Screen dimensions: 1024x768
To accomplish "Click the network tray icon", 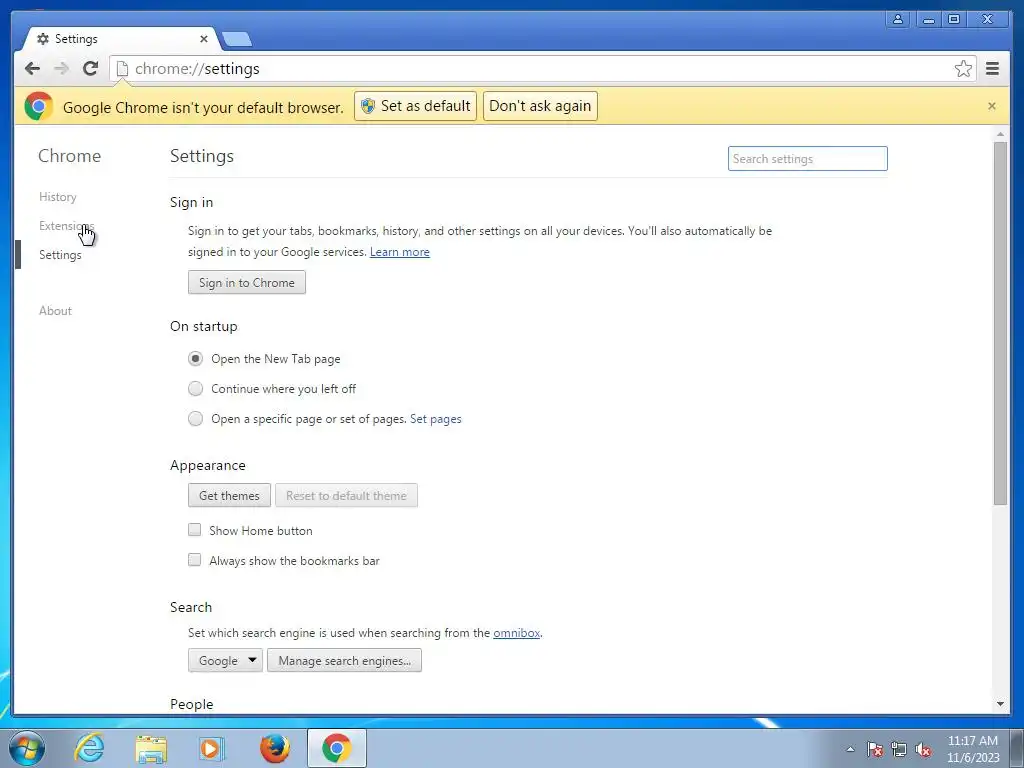I will pos(899,749).
